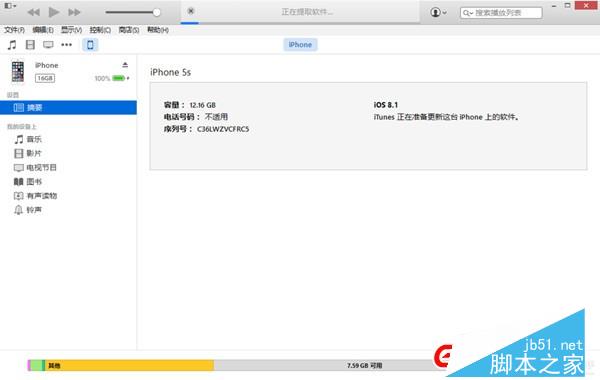Eject the iPhone with eject icon
The image size is (600, 380).
(125, 65)
